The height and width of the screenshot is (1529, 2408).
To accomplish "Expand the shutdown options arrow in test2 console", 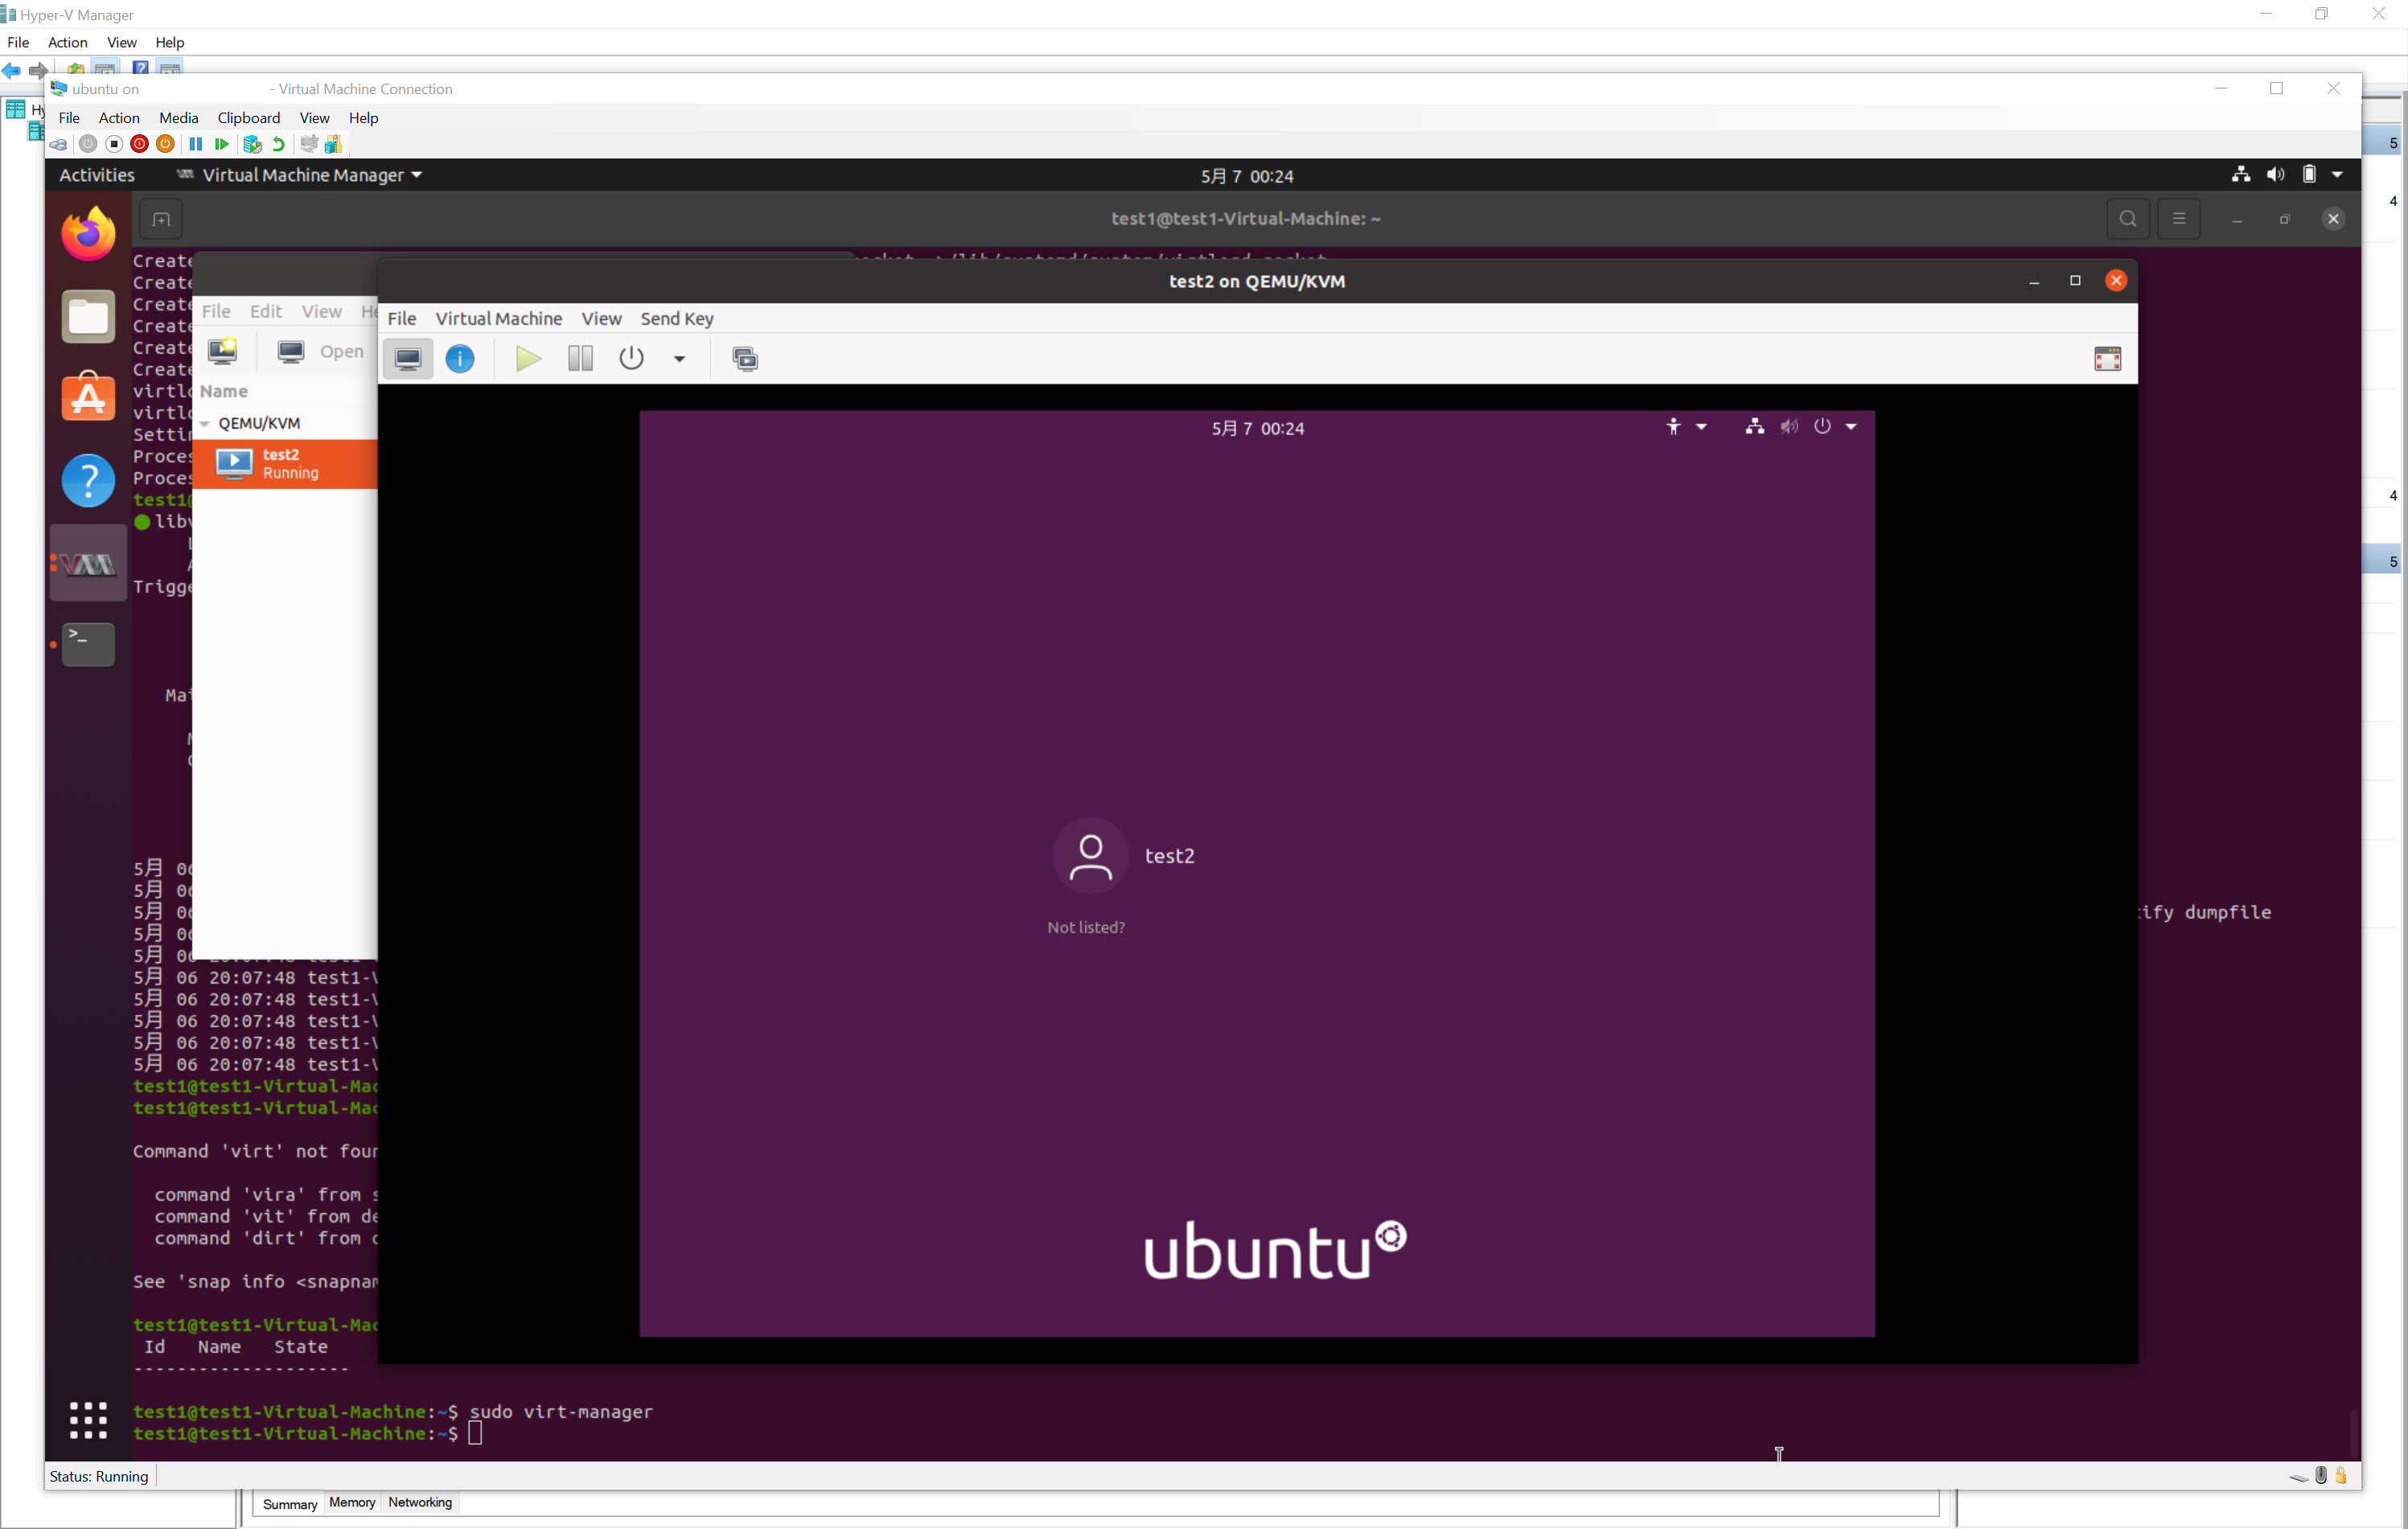I will coord(680,358).
